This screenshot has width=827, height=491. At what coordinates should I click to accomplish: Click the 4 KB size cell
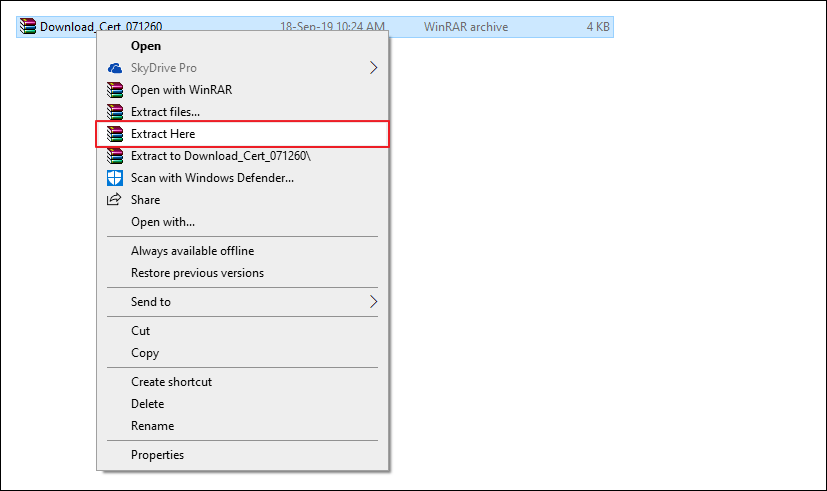[598, 27]
